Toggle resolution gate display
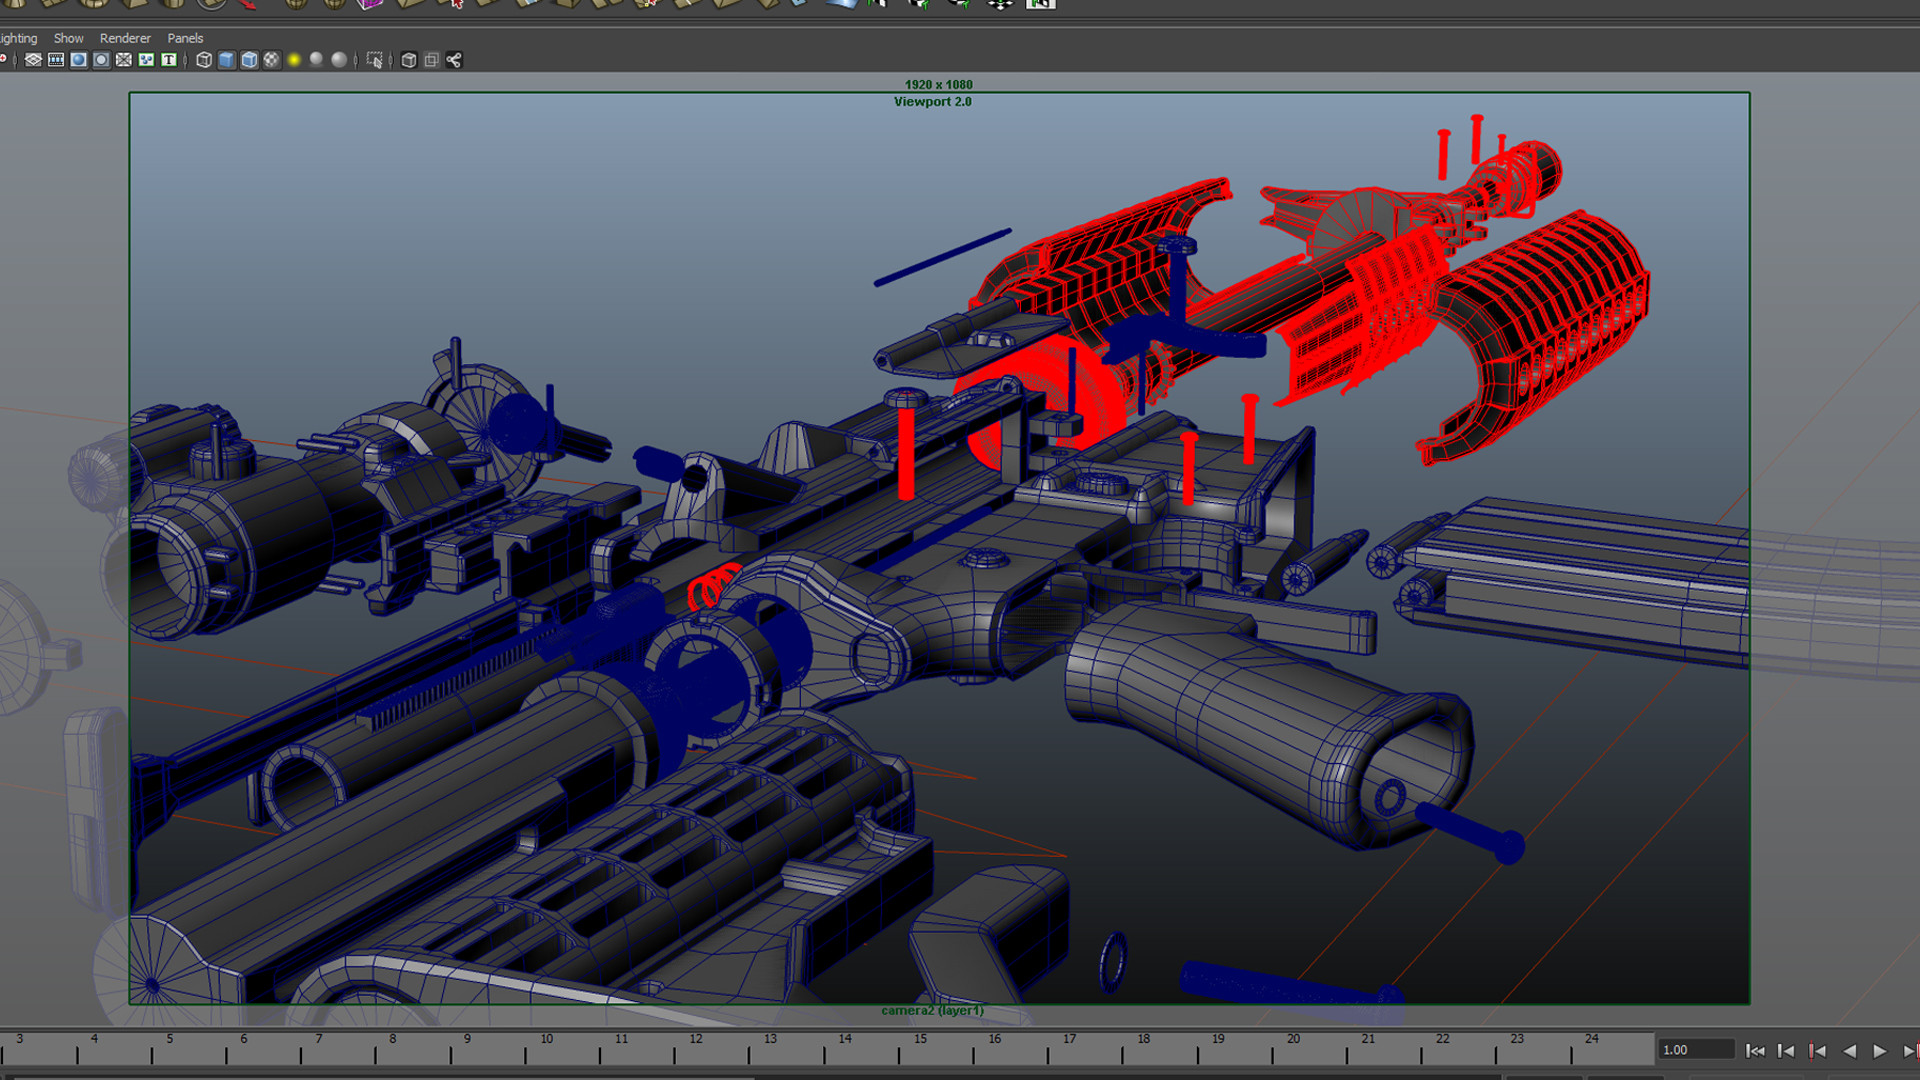1920x1080 pixels. [x=78, y=60]
